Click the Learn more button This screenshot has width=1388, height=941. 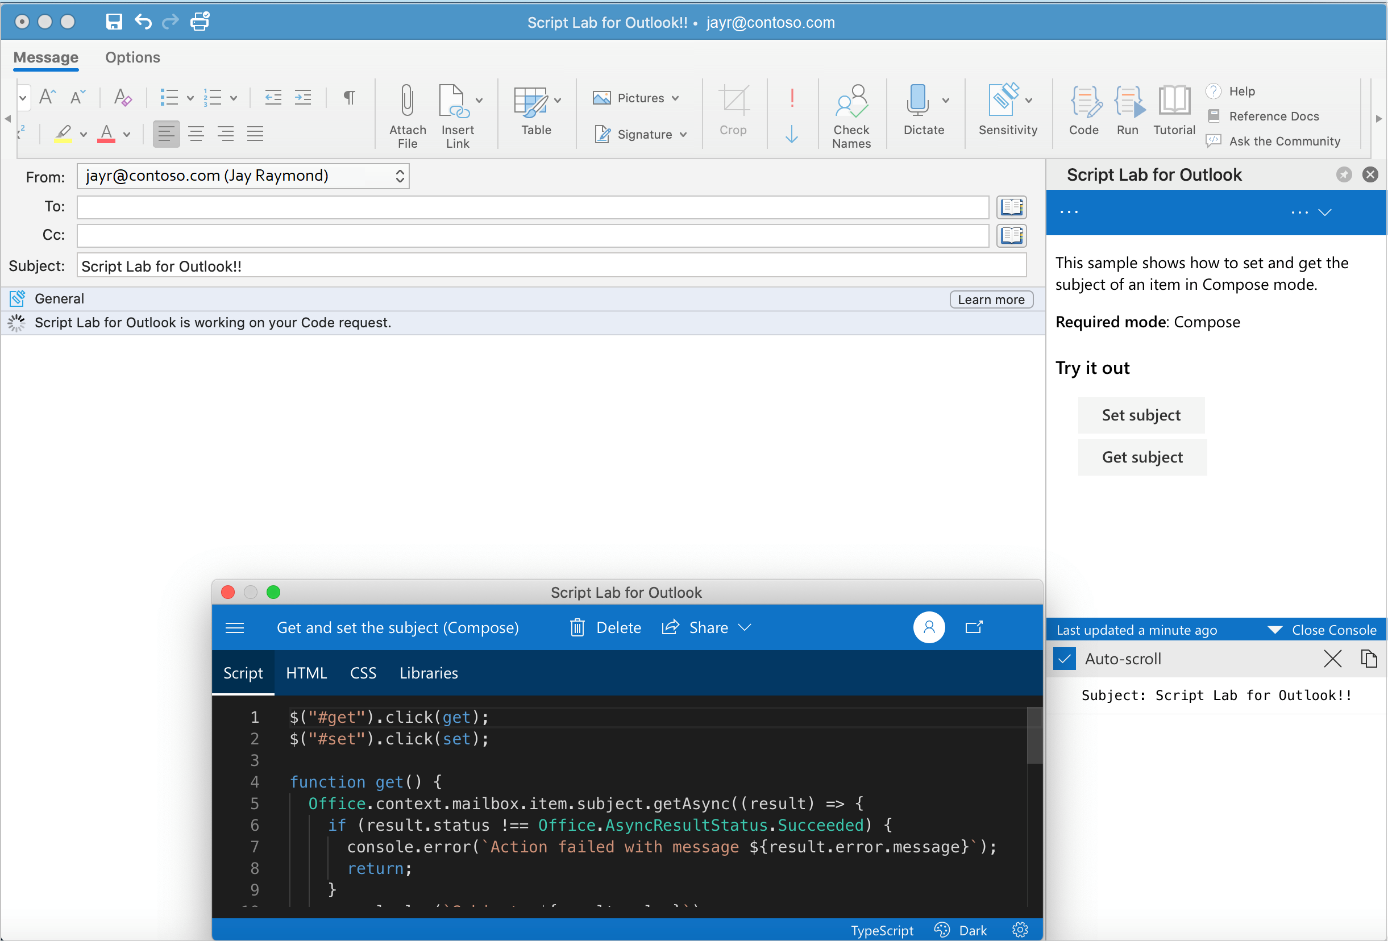click(990, 299)
